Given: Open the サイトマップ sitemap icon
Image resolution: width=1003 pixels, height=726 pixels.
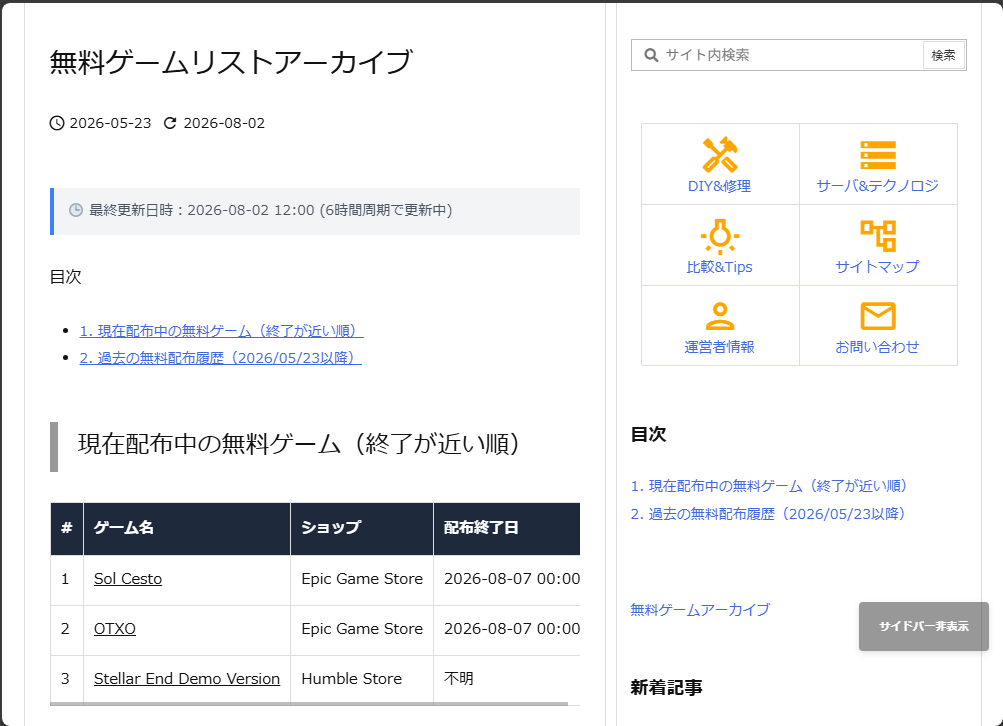Looking at the screenshot, I should pyautogui.click(x=878, y=236).
